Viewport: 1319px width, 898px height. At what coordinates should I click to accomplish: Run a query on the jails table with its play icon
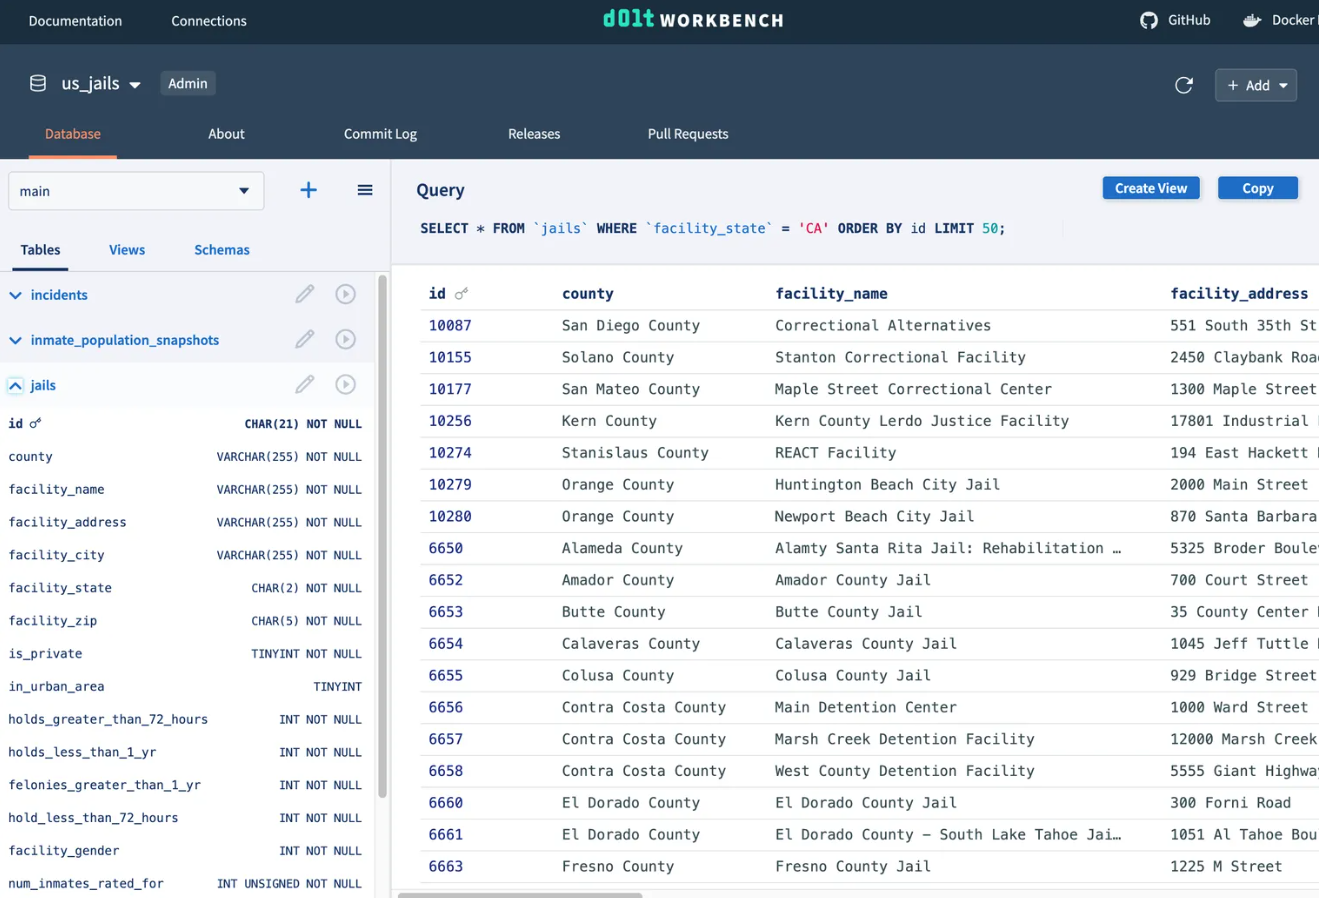345,384
